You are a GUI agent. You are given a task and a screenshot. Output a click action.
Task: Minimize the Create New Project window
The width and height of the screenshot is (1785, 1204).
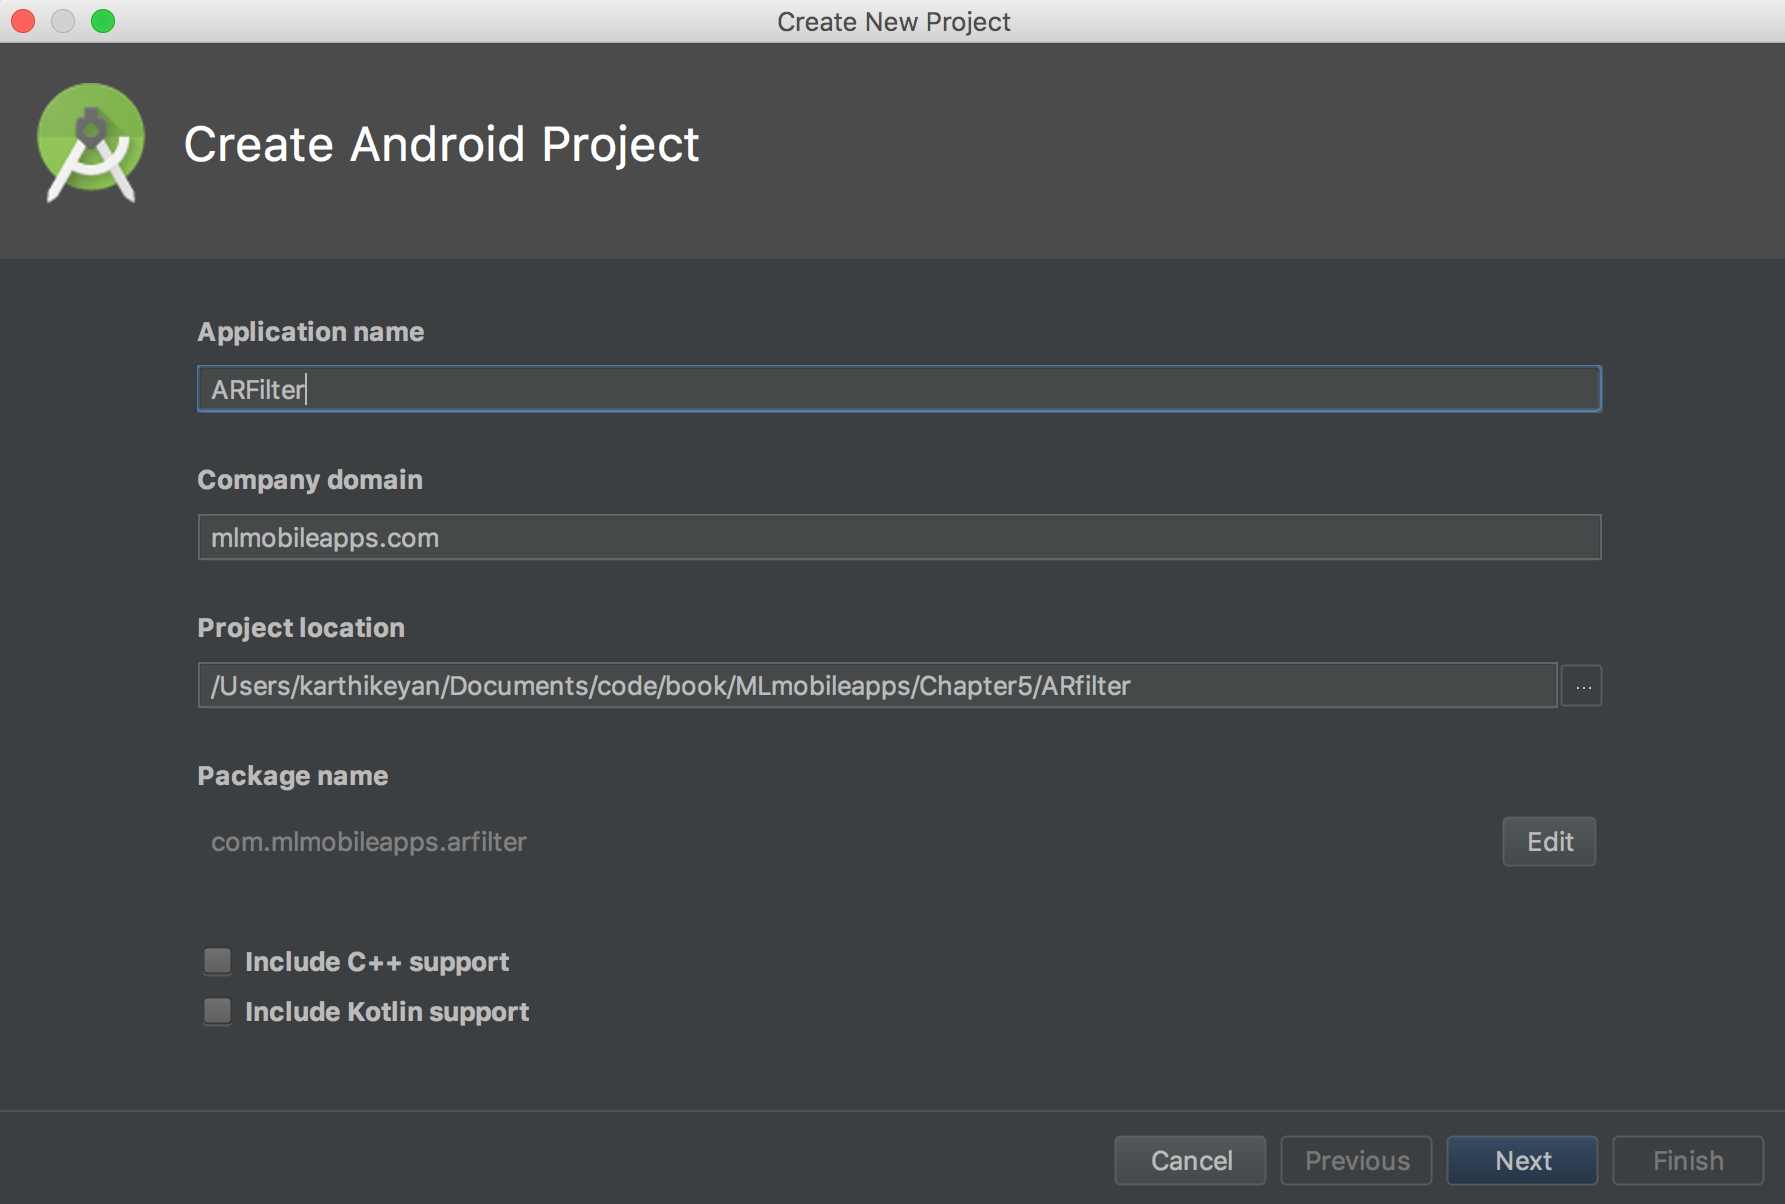coord(63,21)
